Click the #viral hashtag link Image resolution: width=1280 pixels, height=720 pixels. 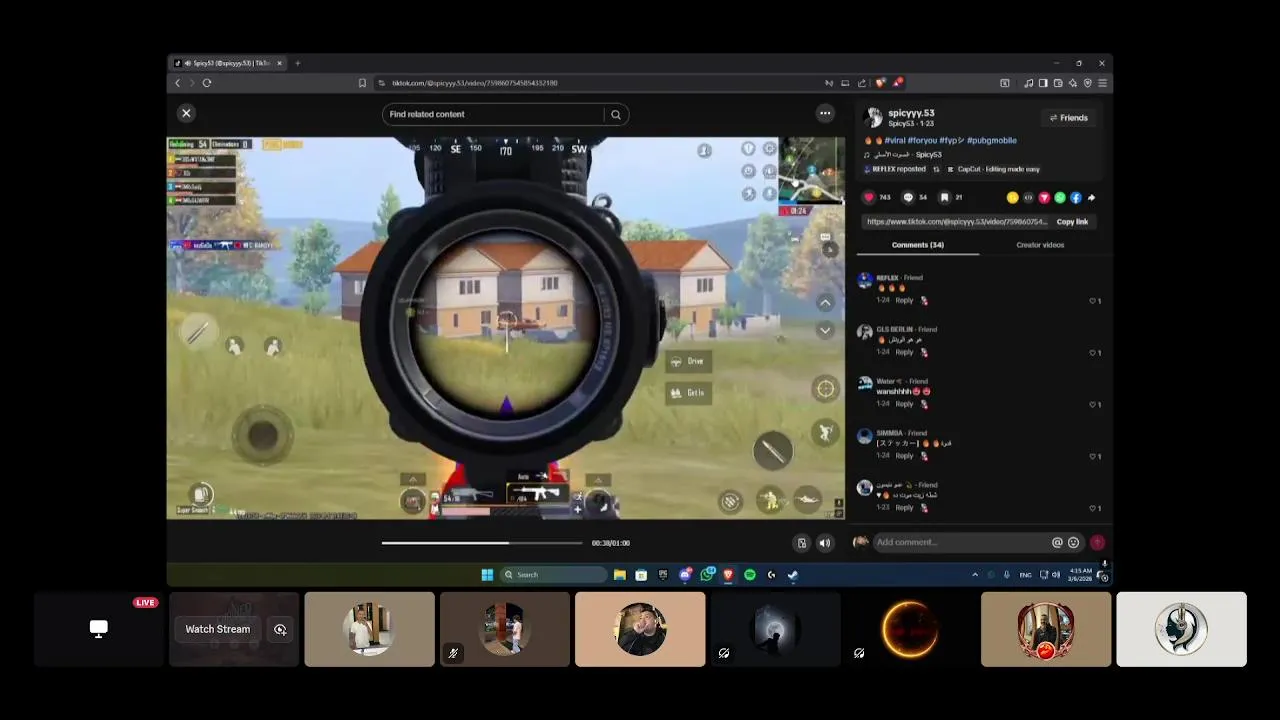tap(895, 141)
